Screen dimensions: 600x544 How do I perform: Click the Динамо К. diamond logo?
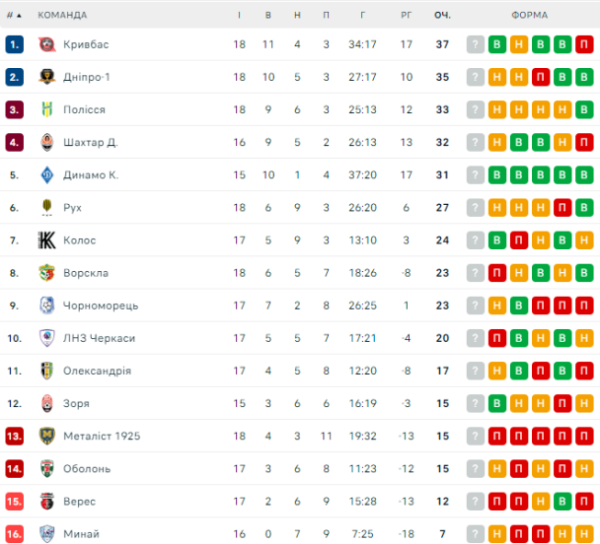[47, 175]
